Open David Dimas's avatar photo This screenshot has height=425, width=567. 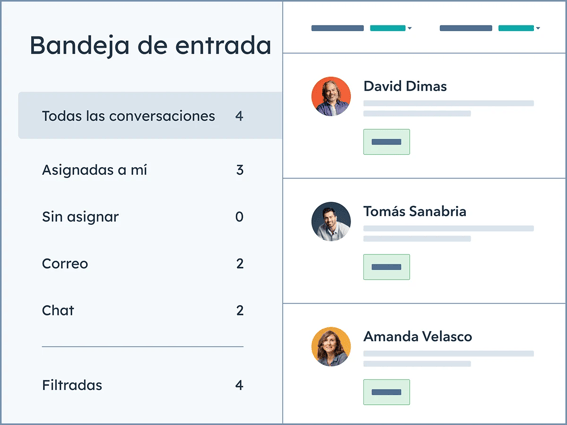tap(331, 96)
